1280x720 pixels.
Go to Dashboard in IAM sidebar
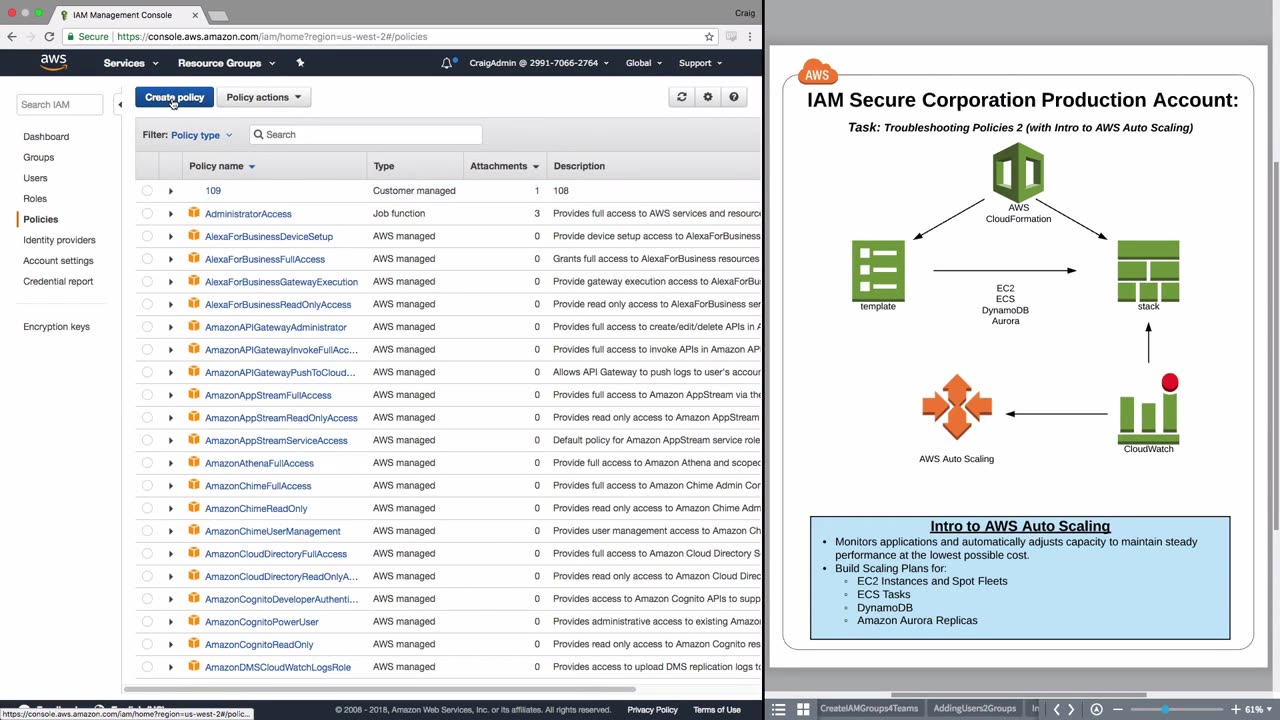click(46, 137)
